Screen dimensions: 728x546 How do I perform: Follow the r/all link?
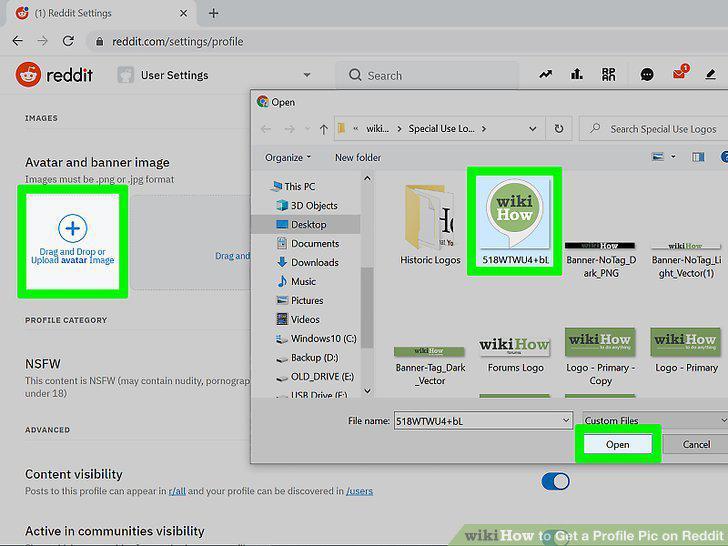[177, 491]
